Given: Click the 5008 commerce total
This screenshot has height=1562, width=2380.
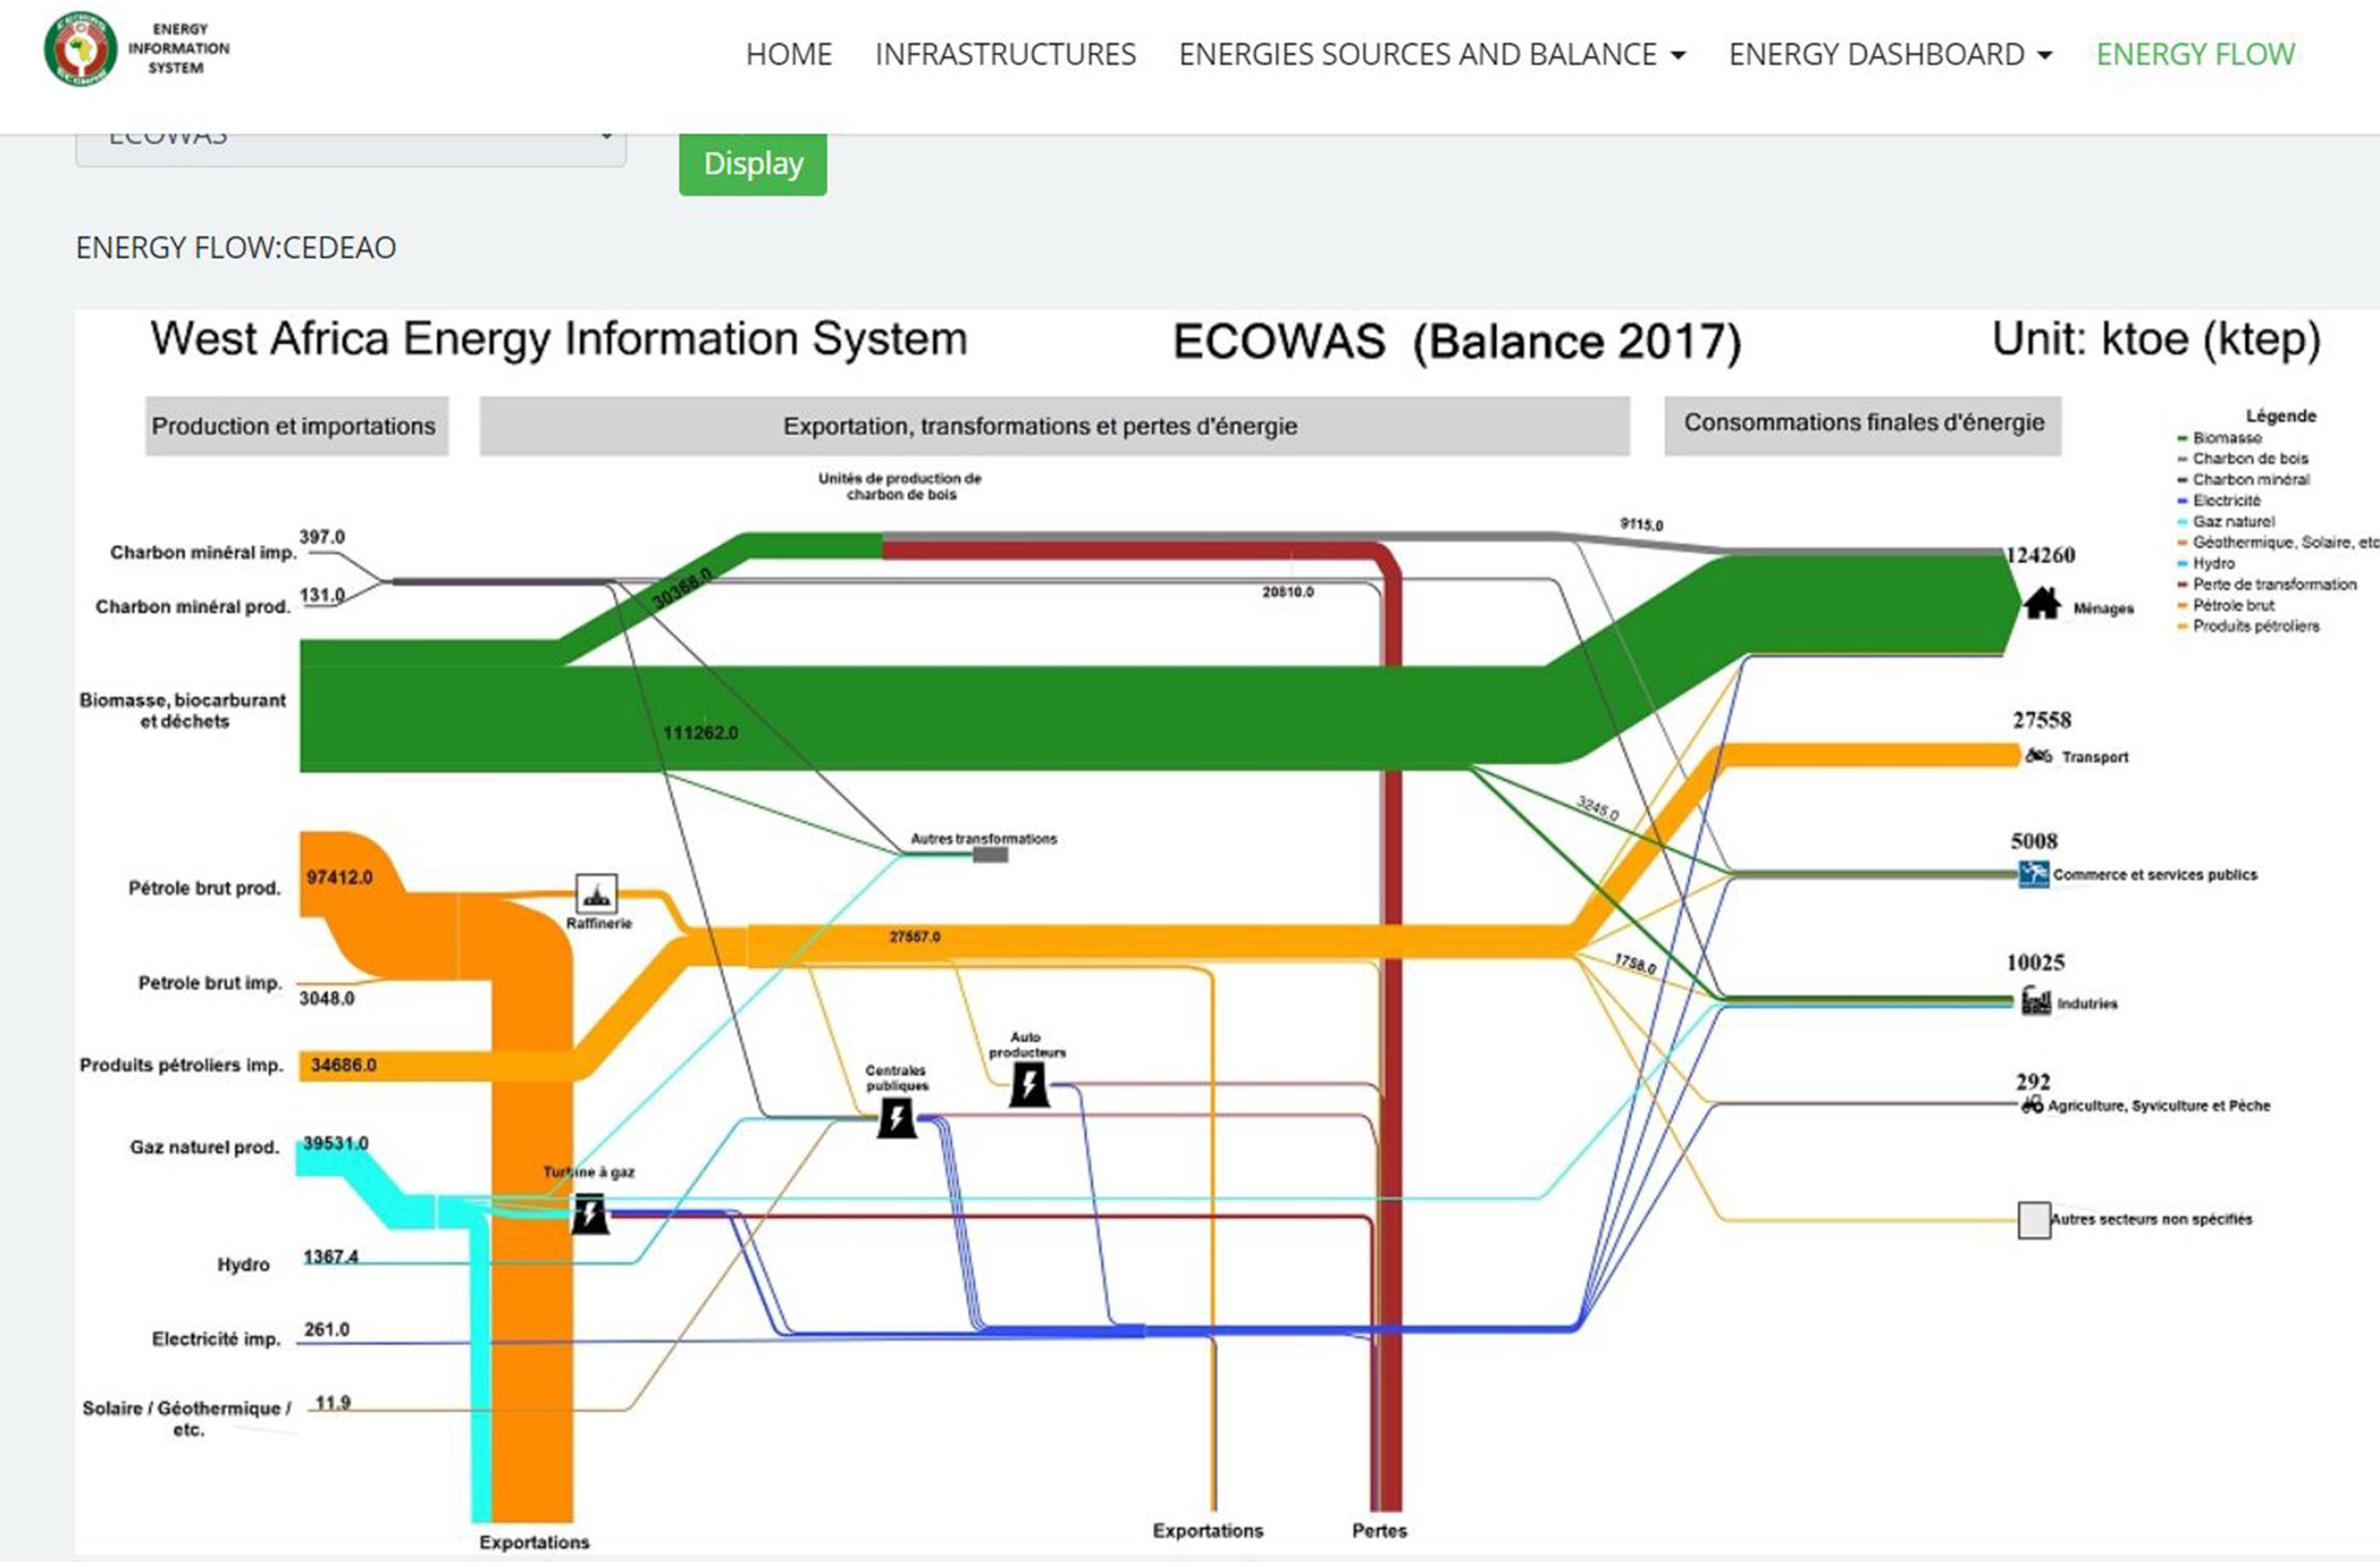Looking at the screenshot, I should point(2034,841).
